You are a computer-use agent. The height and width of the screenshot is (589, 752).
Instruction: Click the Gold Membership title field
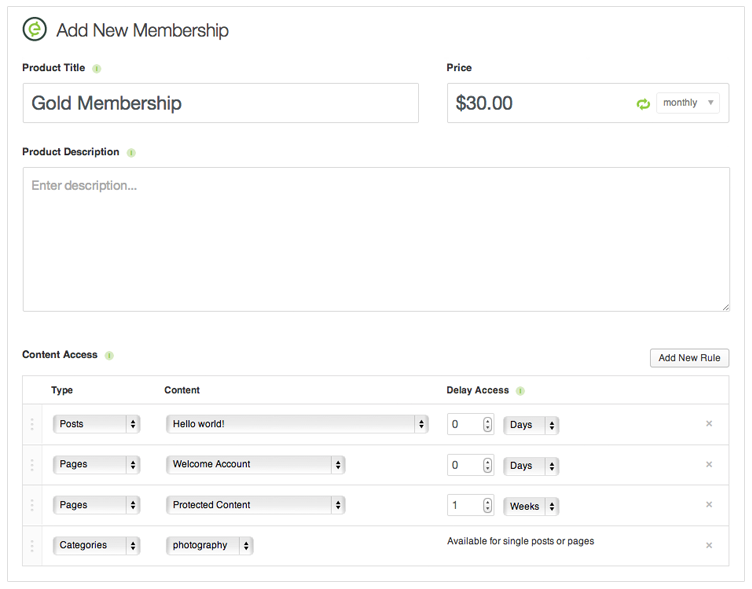pyautogui.click(x=220, y=103)
